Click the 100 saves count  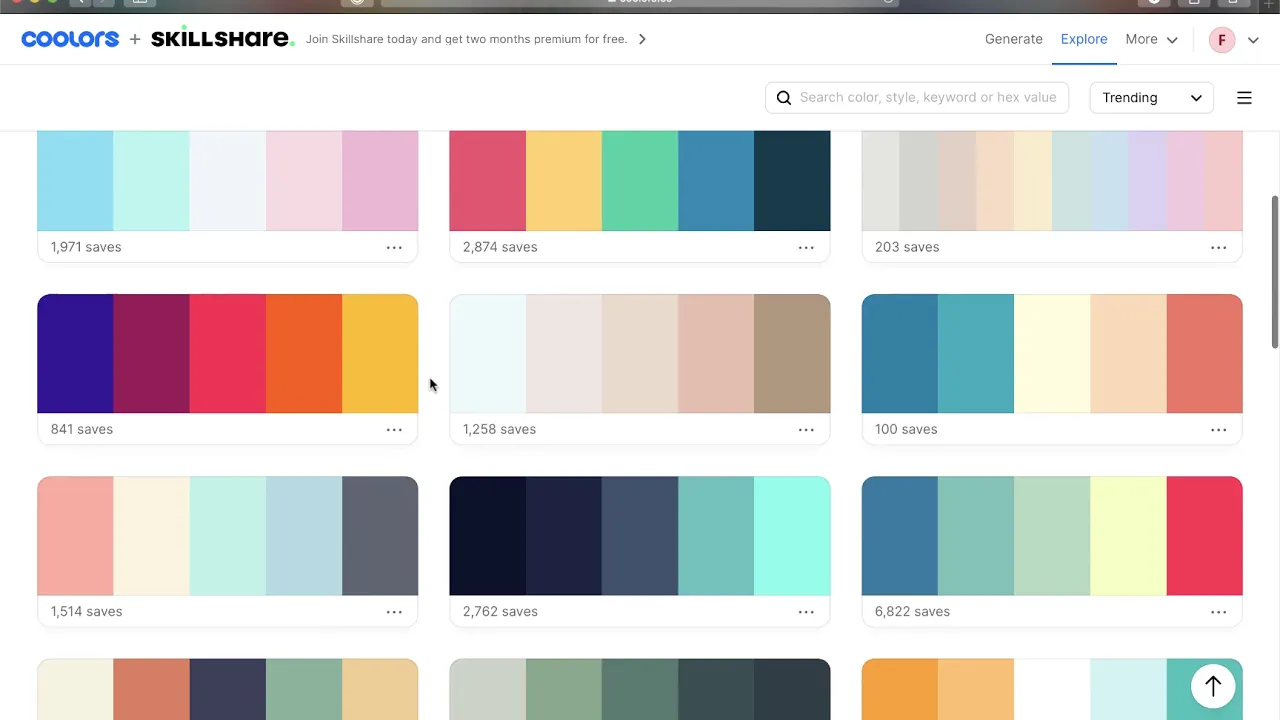[x=906, y=429]
